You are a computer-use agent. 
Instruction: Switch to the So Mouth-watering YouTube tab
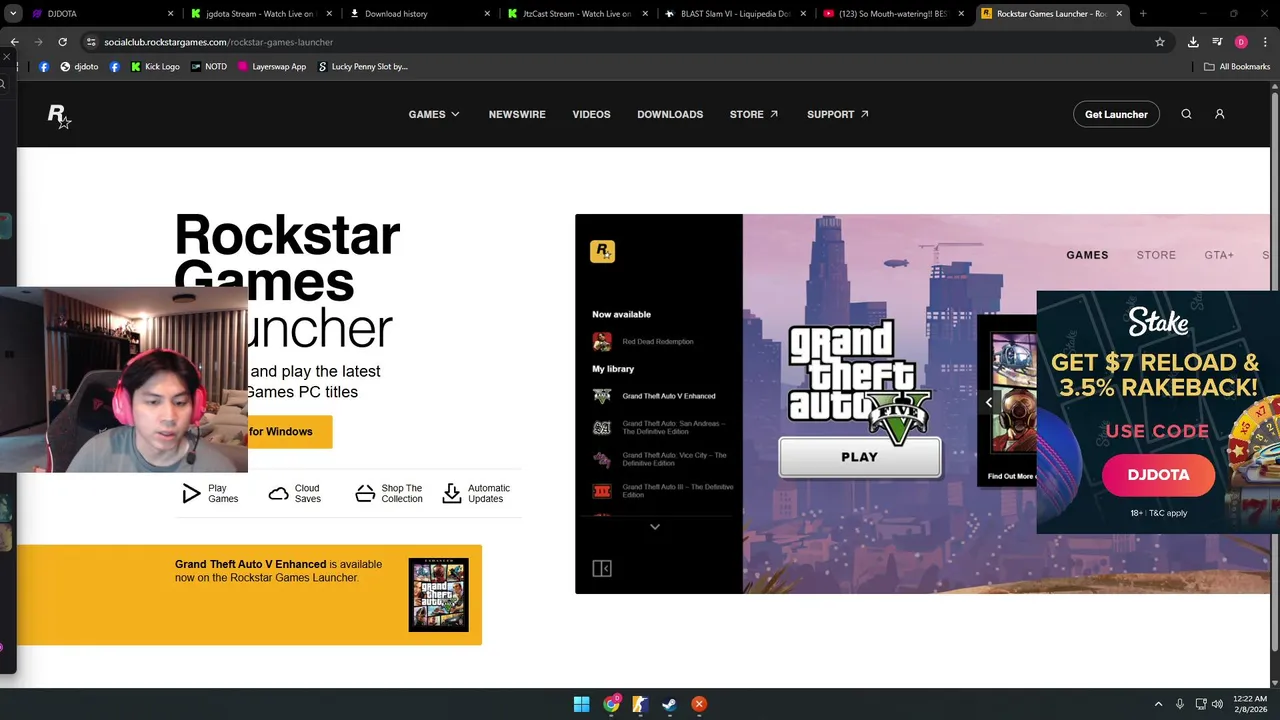[893, 14]
